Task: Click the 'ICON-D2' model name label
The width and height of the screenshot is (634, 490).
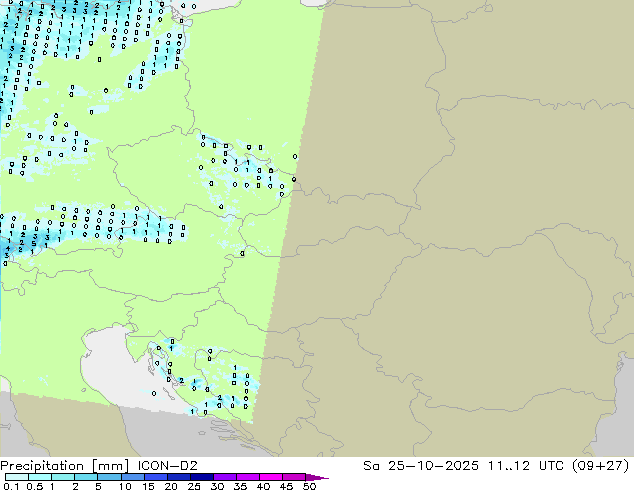Action: click(x=167, y=466)
